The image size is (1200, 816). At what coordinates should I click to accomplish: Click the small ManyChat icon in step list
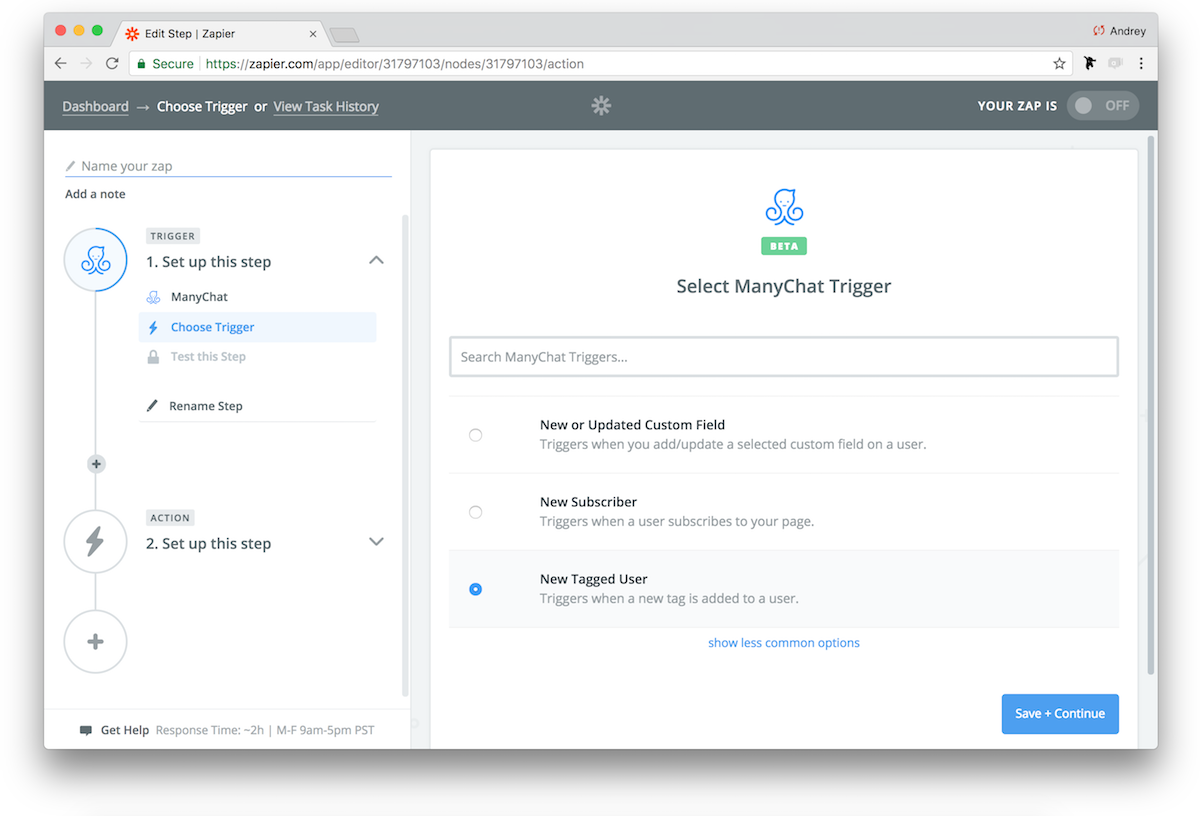pyautogui.click(x=153, y=297)
